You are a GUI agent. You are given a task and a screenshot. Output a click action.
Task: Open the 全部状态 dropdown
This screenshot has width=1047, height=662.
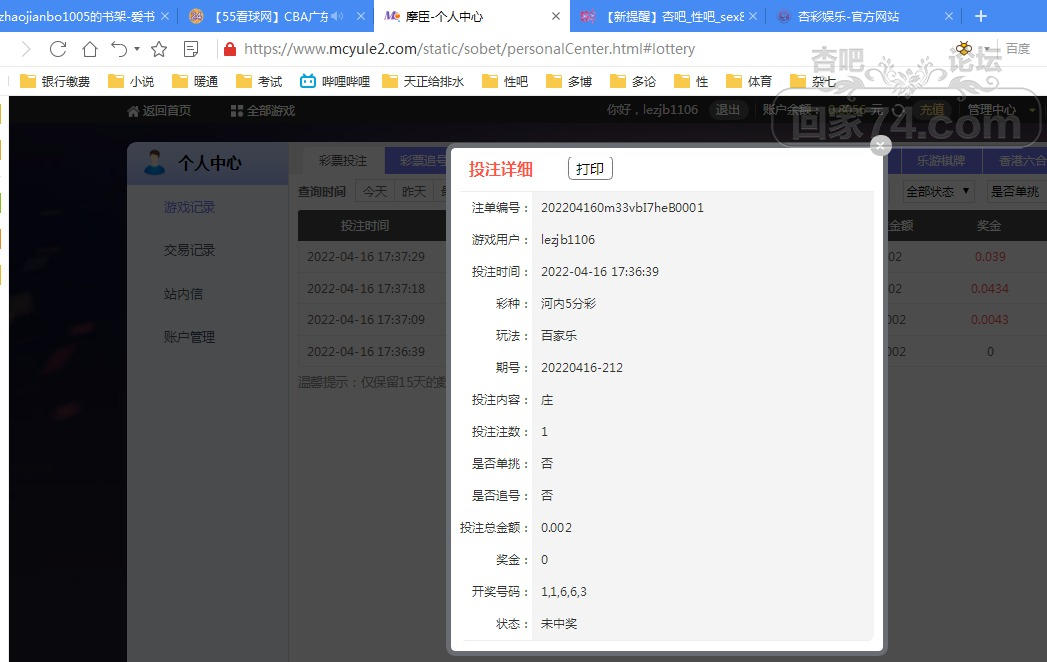937,192
